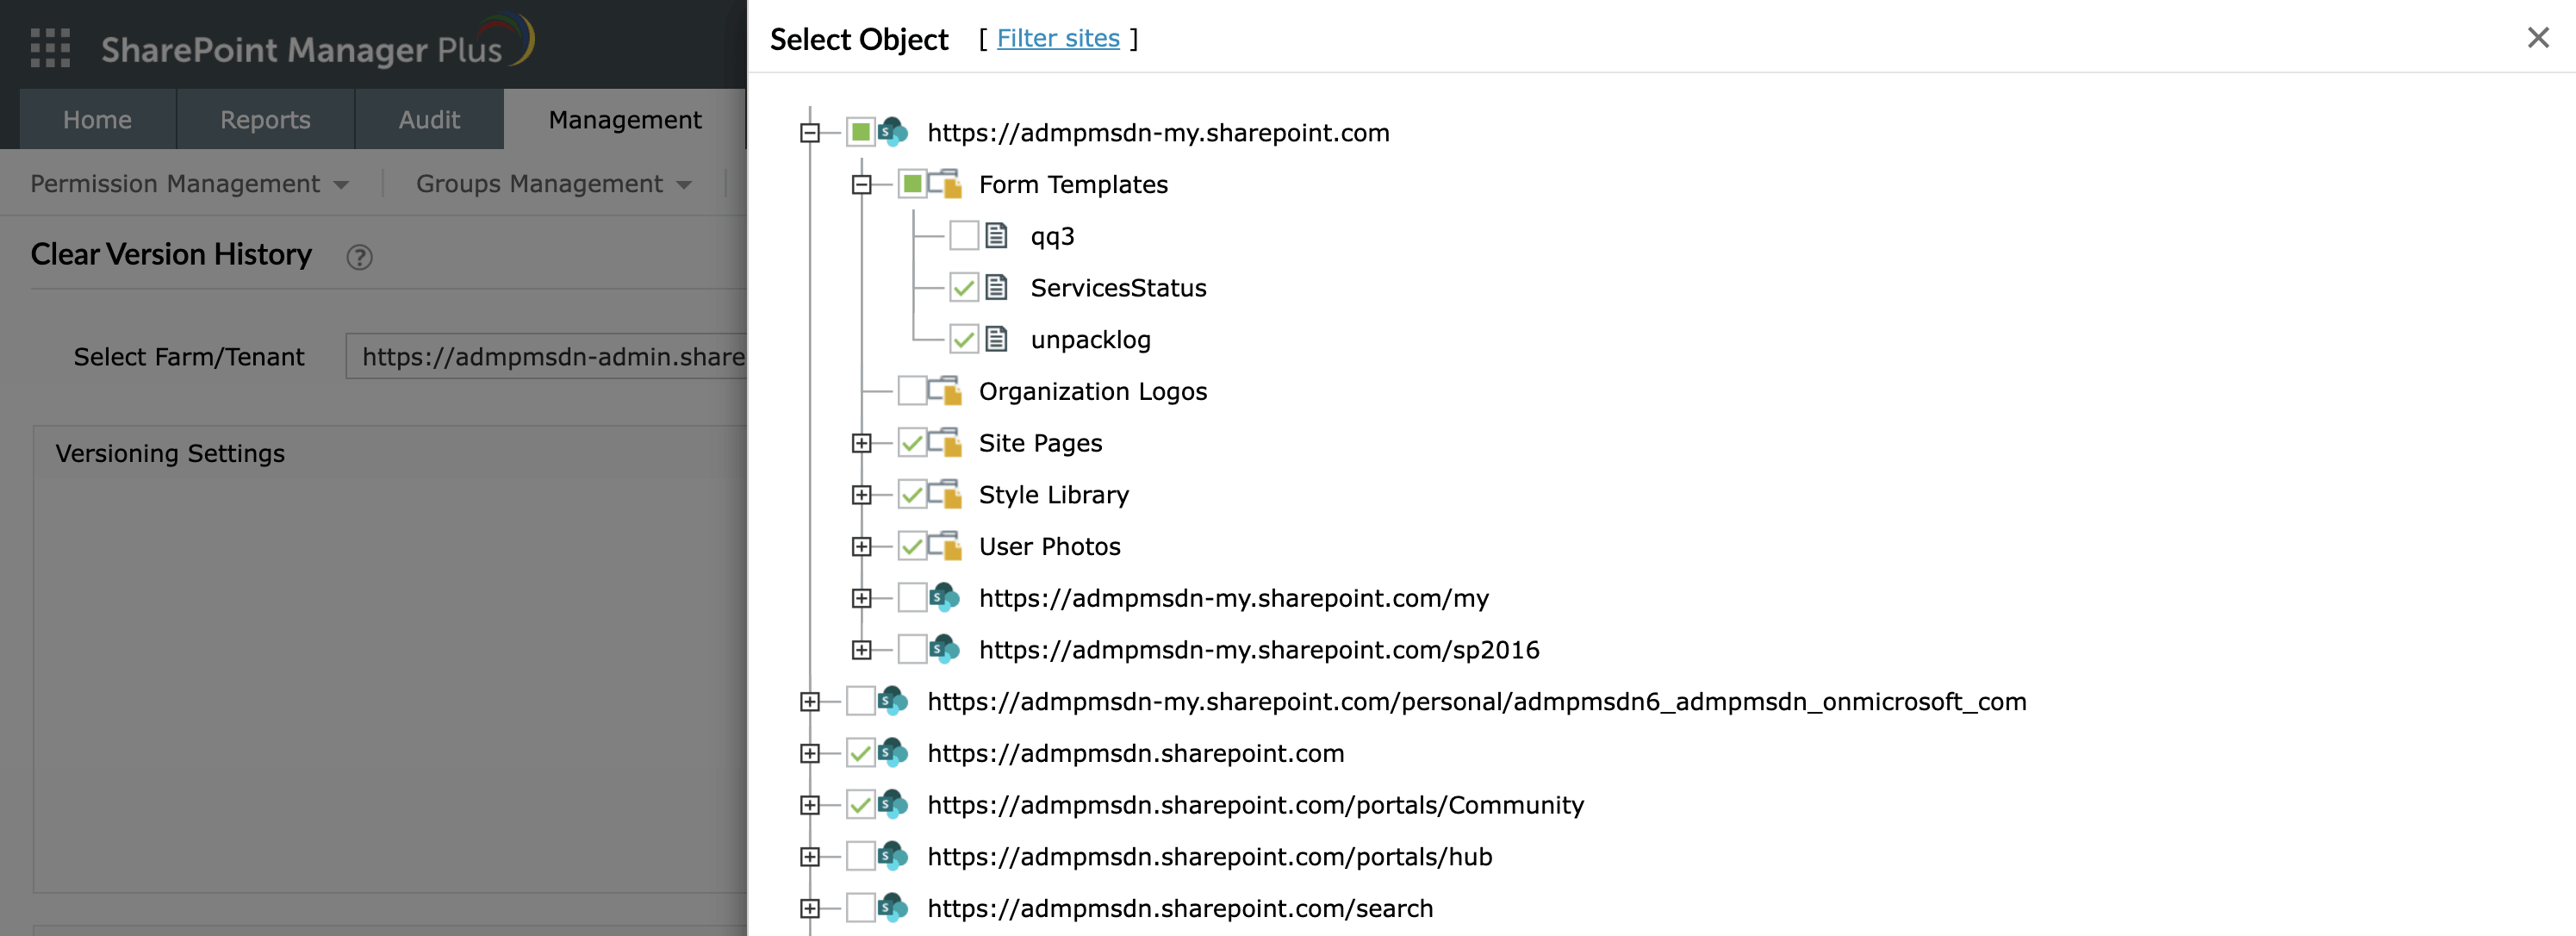
Task: Click the SharePoint site icon for admpmsdn-my.sharepoint.com root
Action: pos(893,132)
